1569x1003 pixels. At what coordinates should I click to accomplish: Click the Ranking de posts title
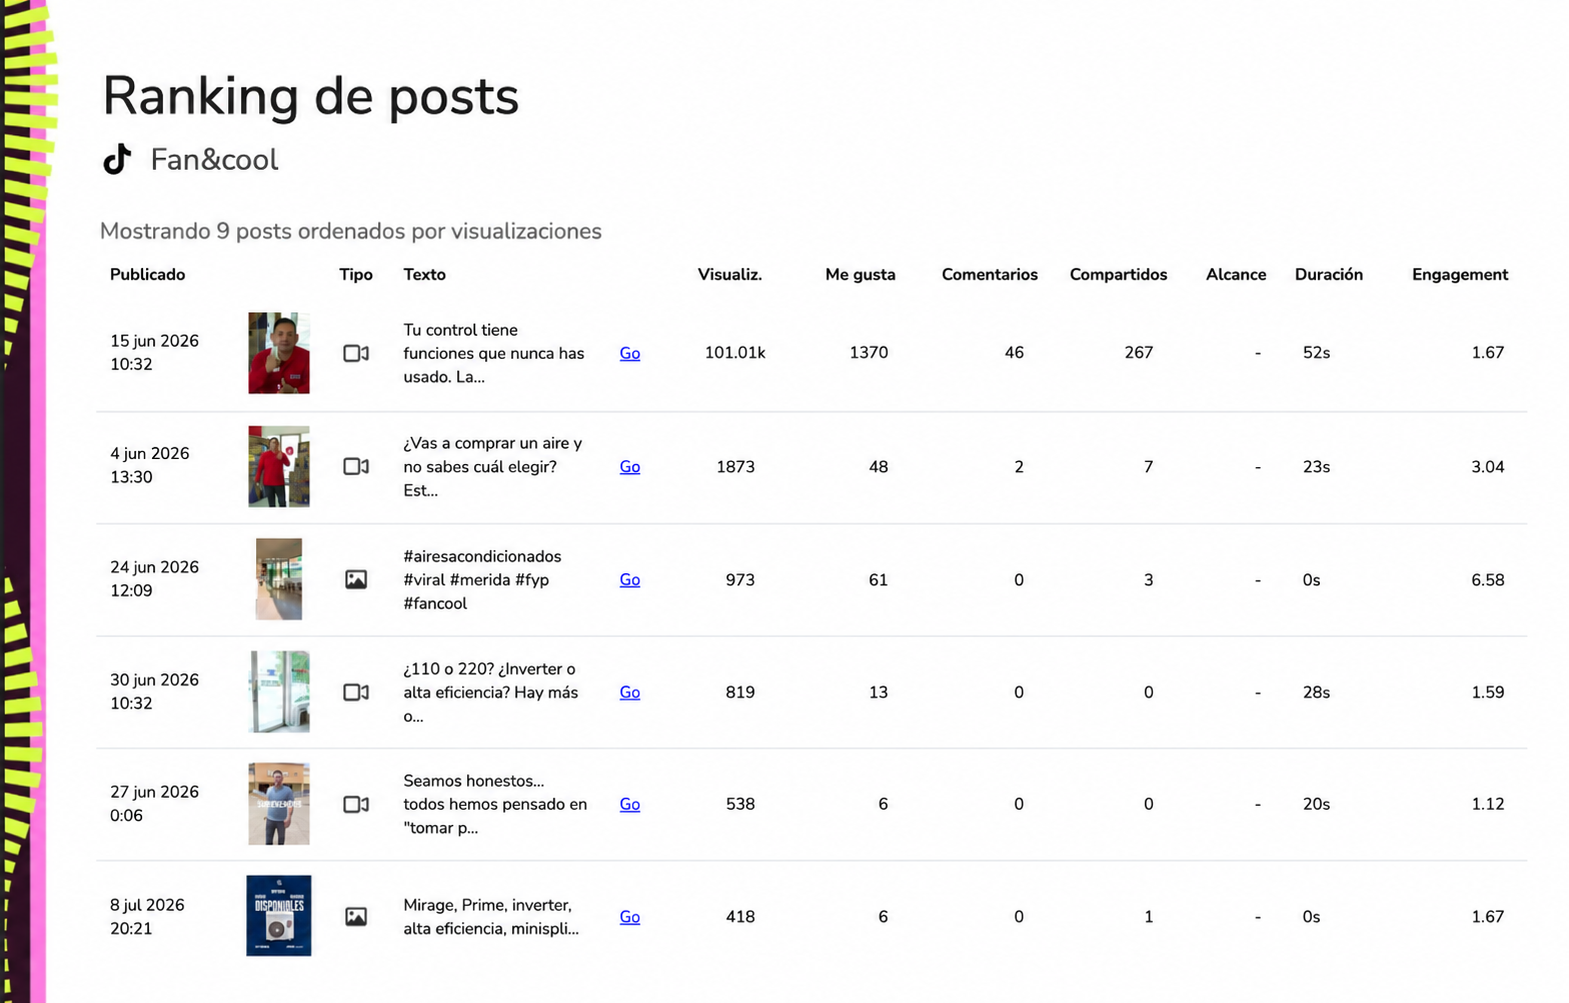click(x=311, y=96)
